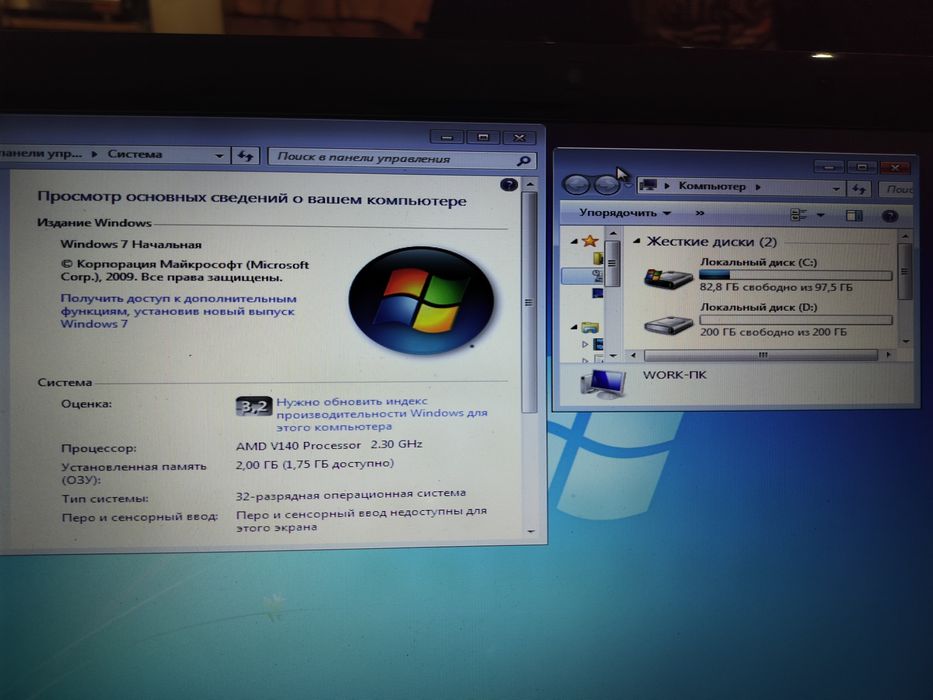The width and height of the screenshot is (933, 700).
Task: Select the Favorites star in navigation pane
Action: (590, 240)
